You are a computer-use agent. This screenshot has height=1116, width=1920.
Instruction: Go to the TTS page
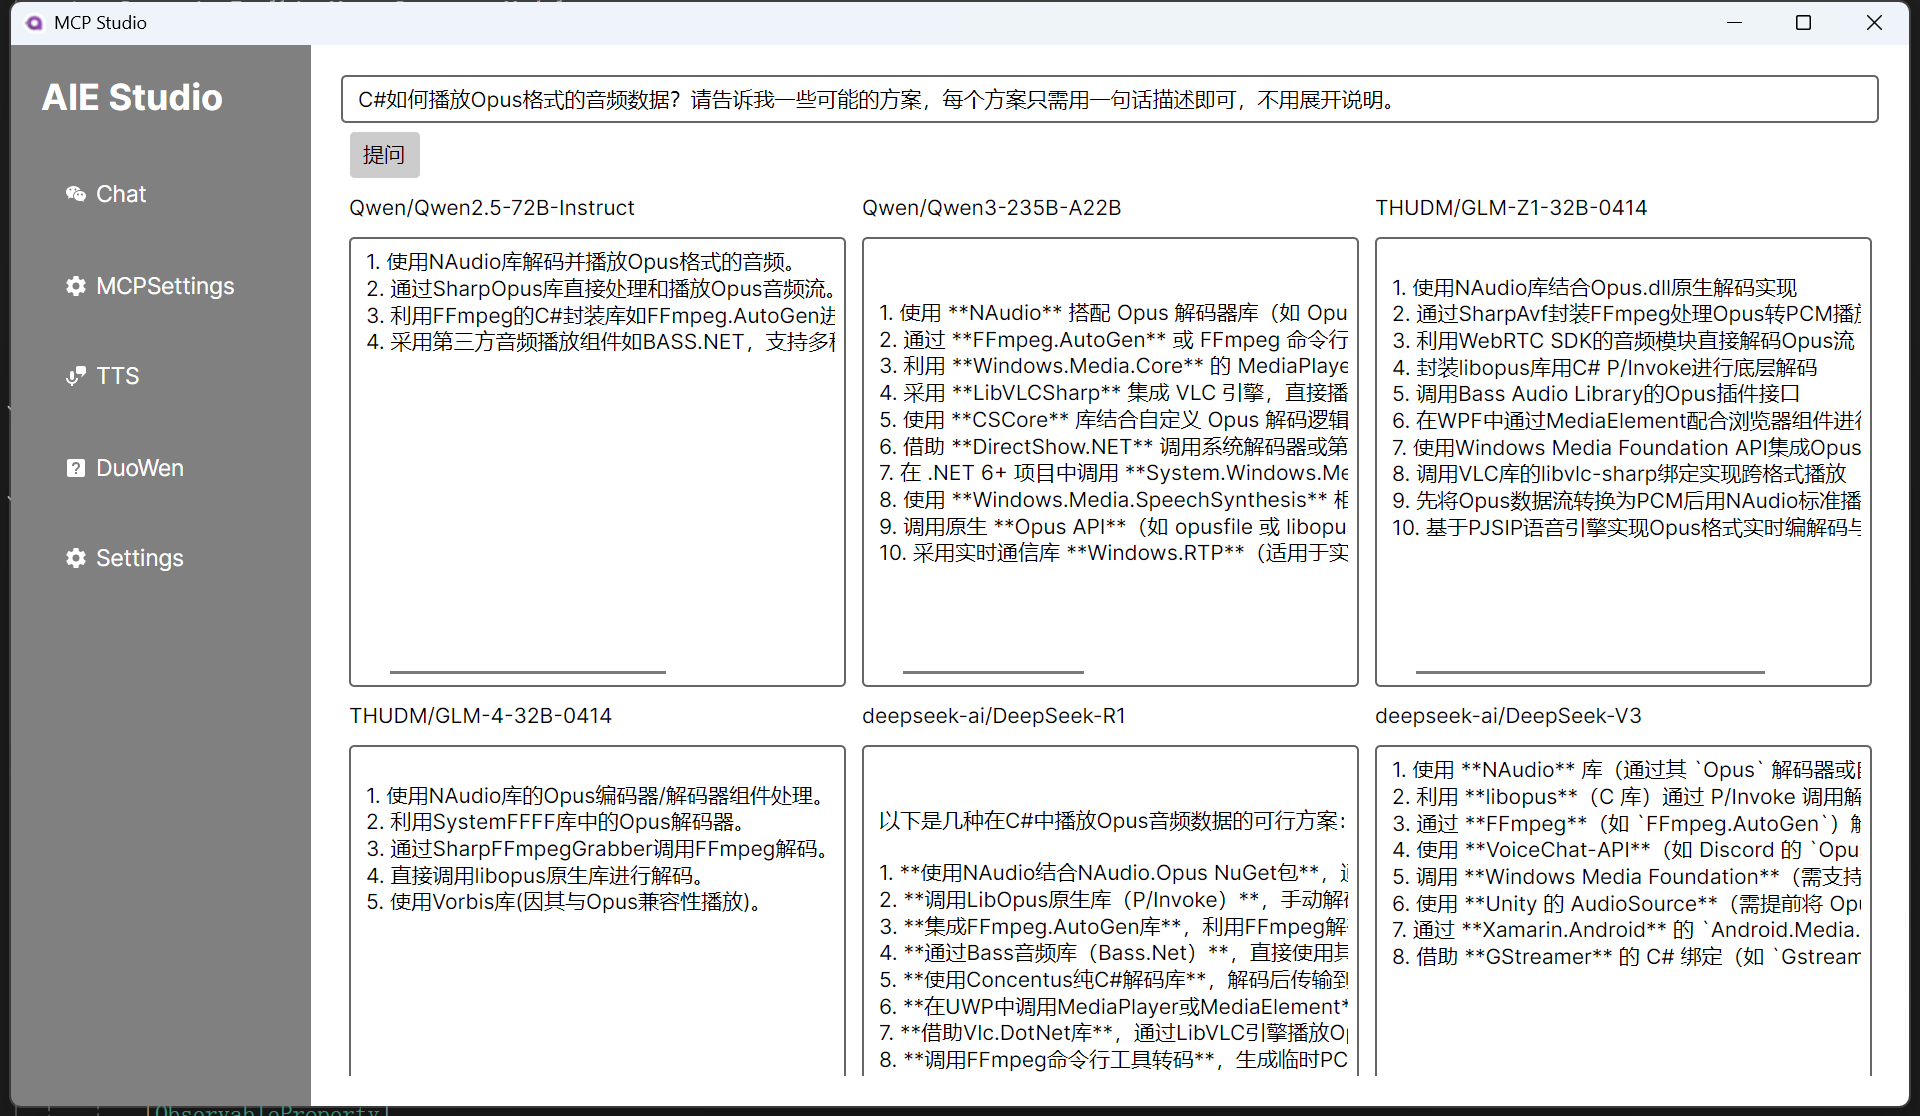point(117,376)
